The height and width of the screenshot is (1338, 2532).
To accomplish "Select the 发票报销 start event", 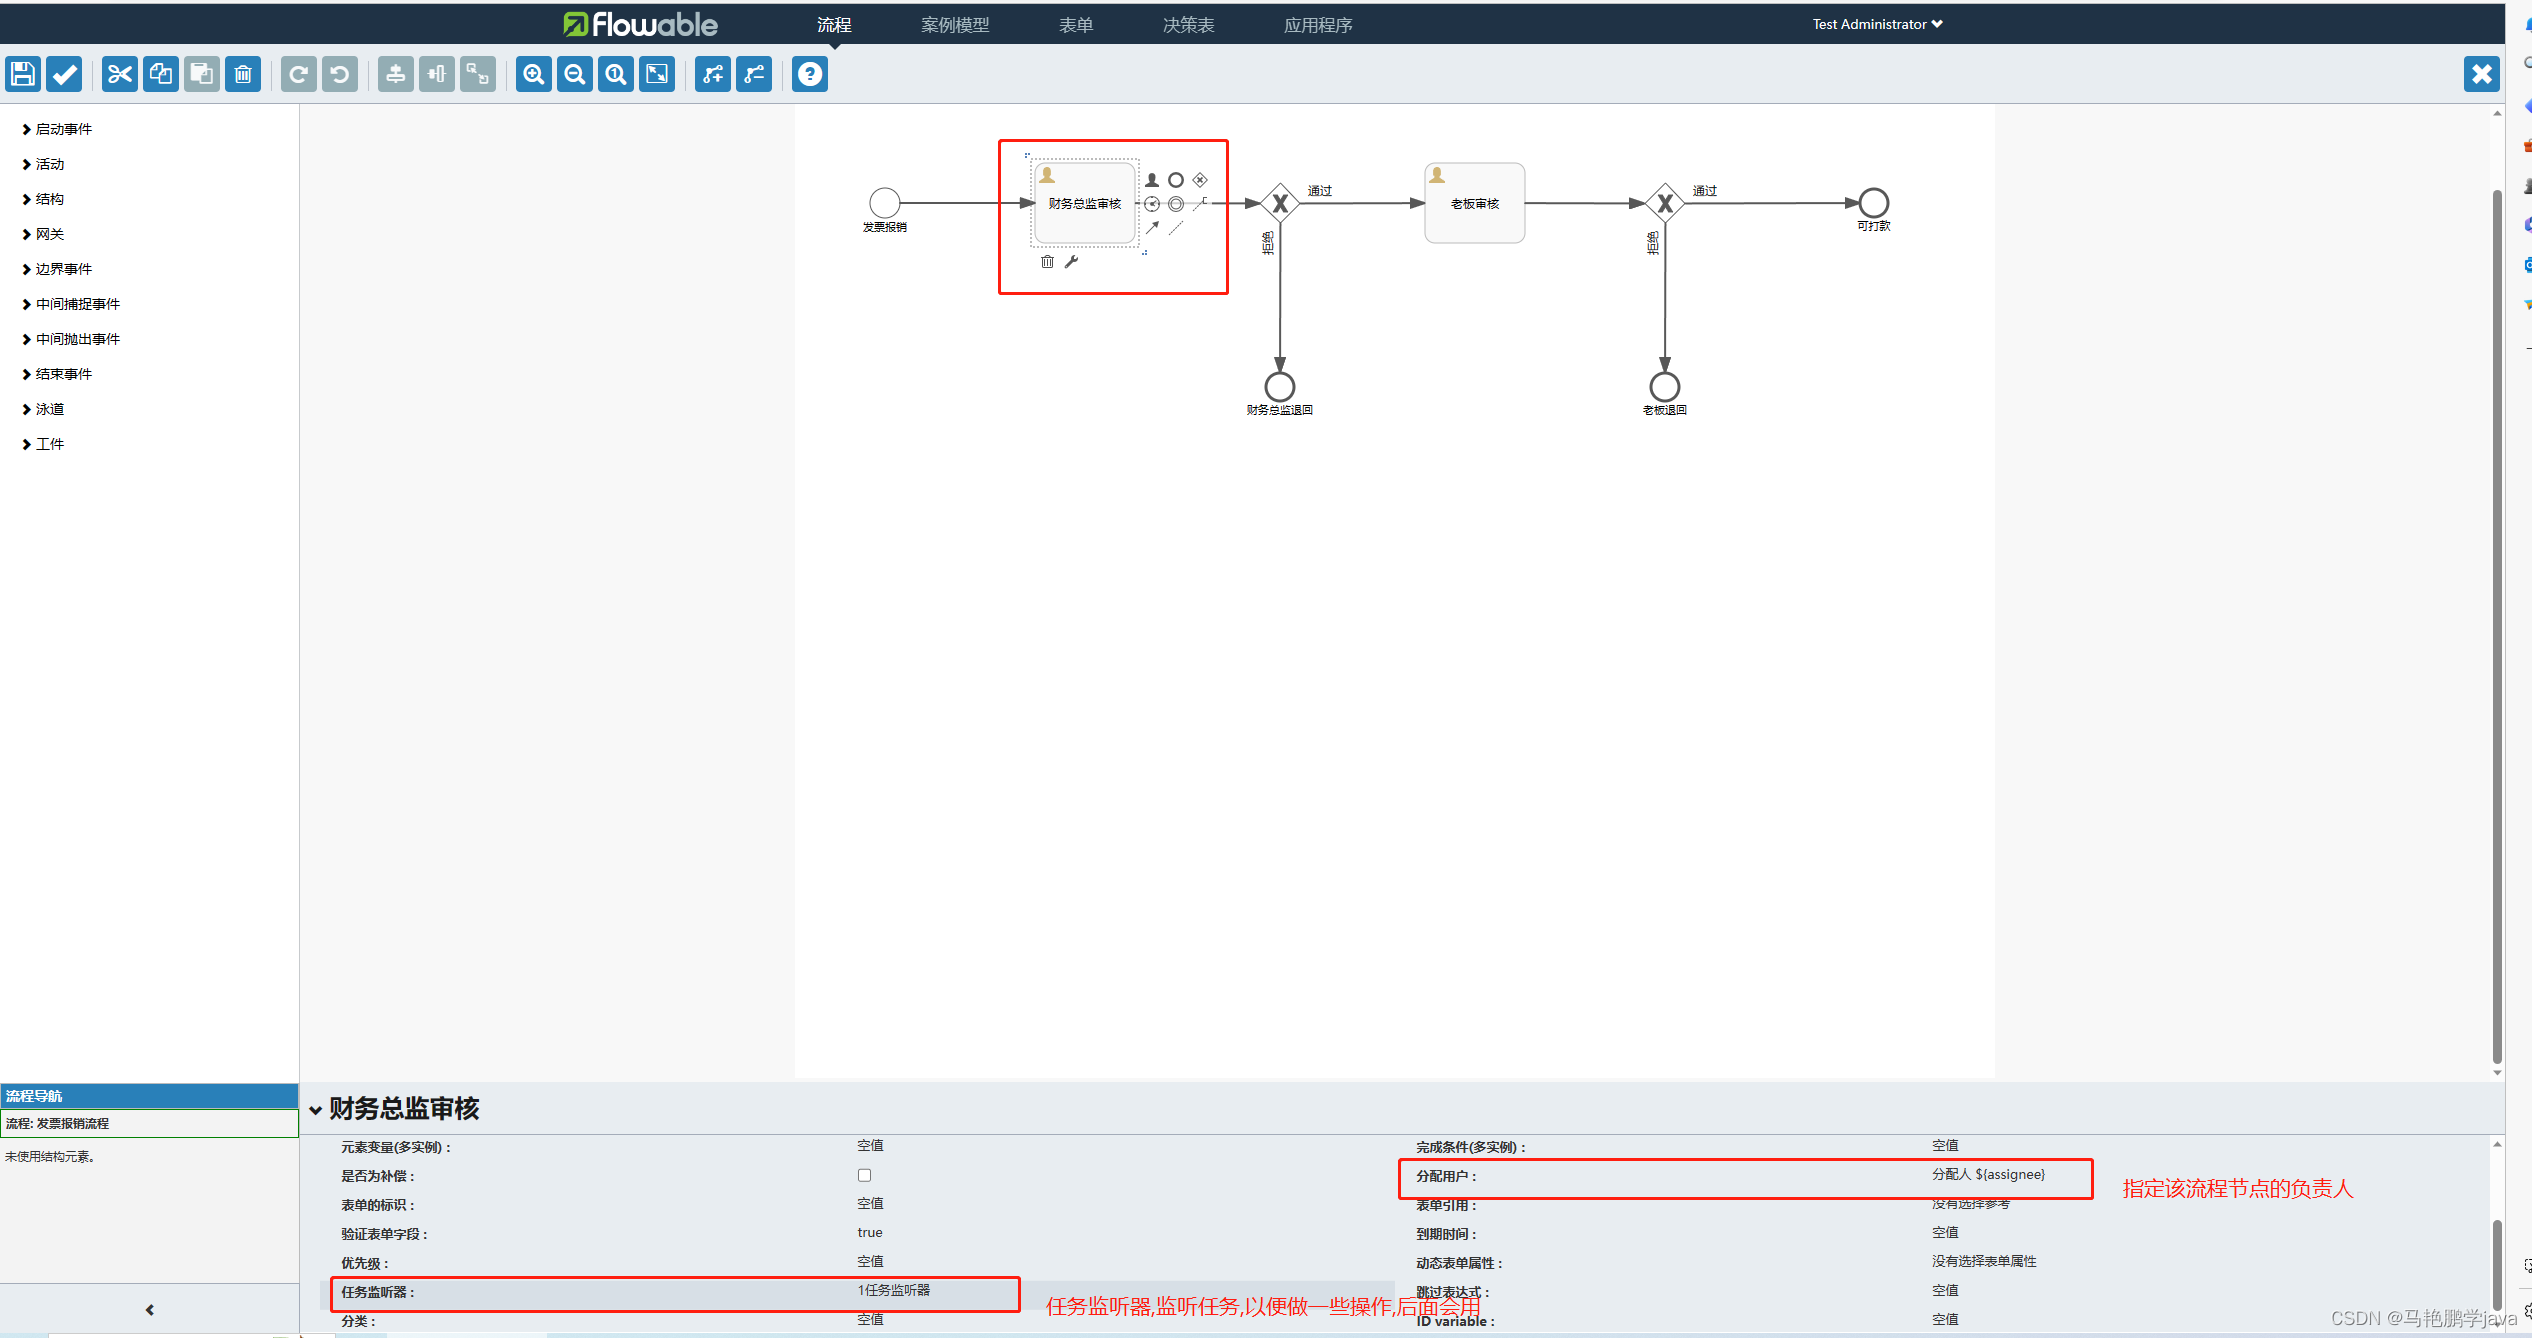I will 884,203.
